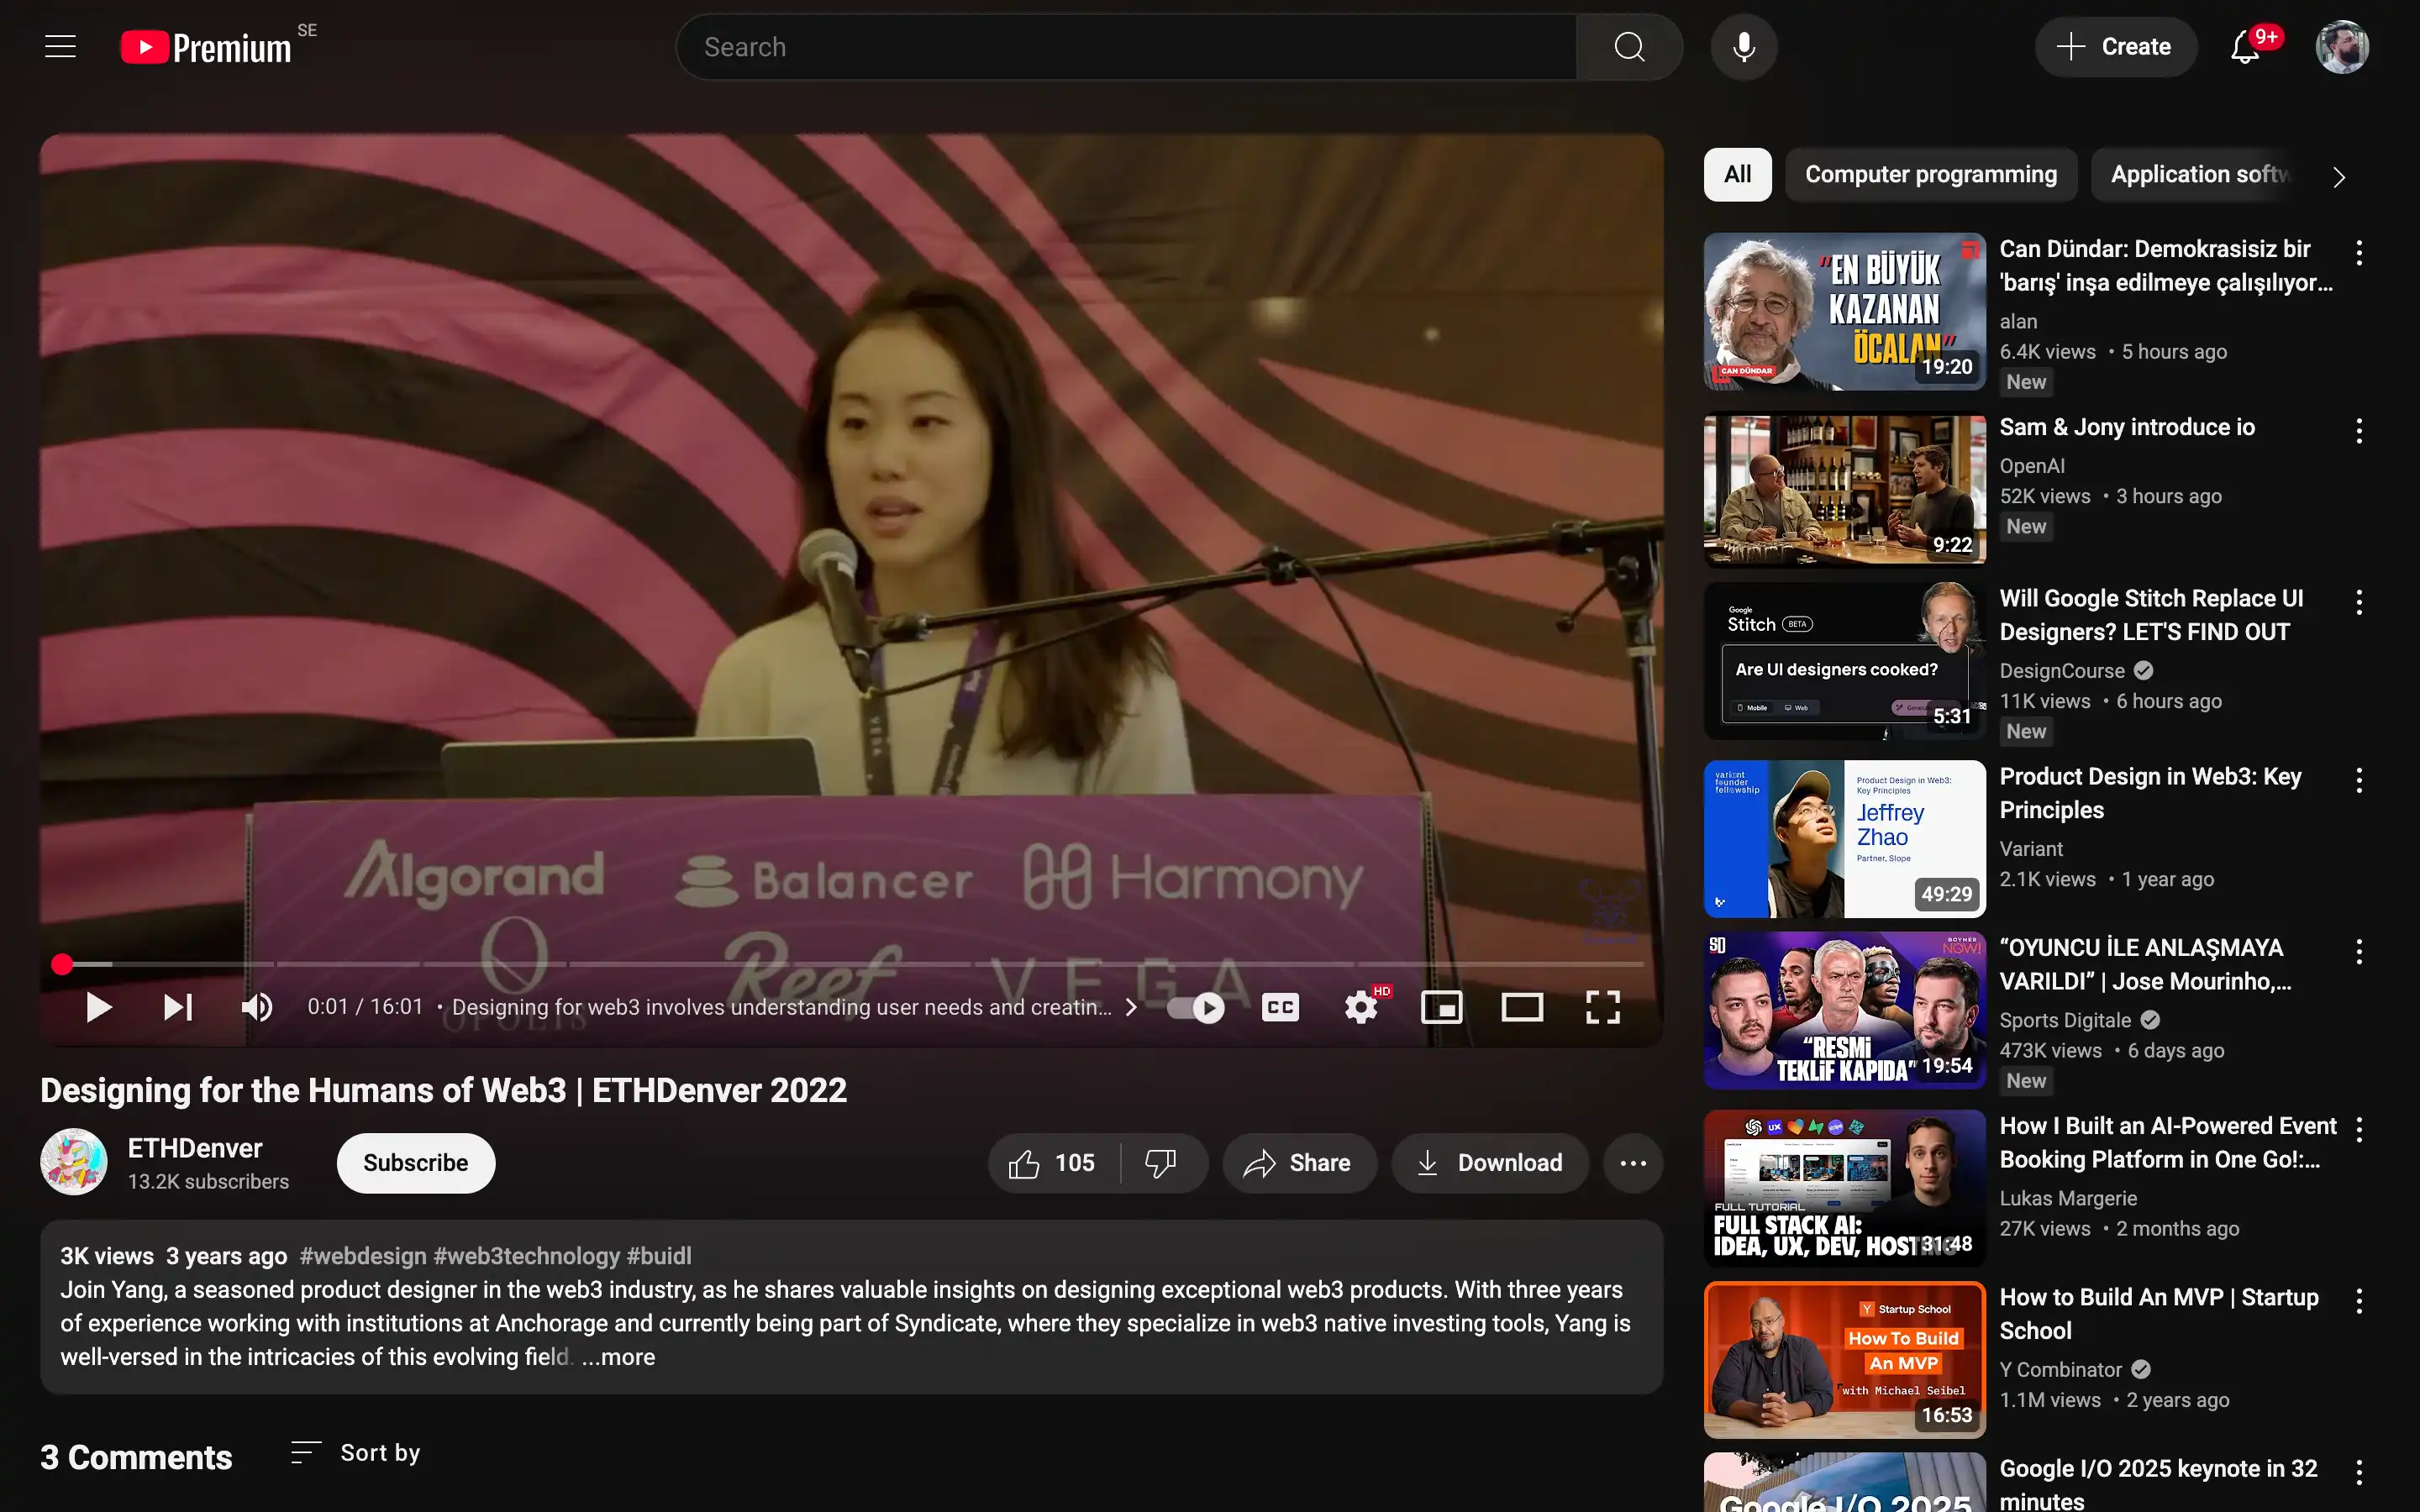Toggle closed captions CC
Screen dimensions: 2420x1512
1280,1007
